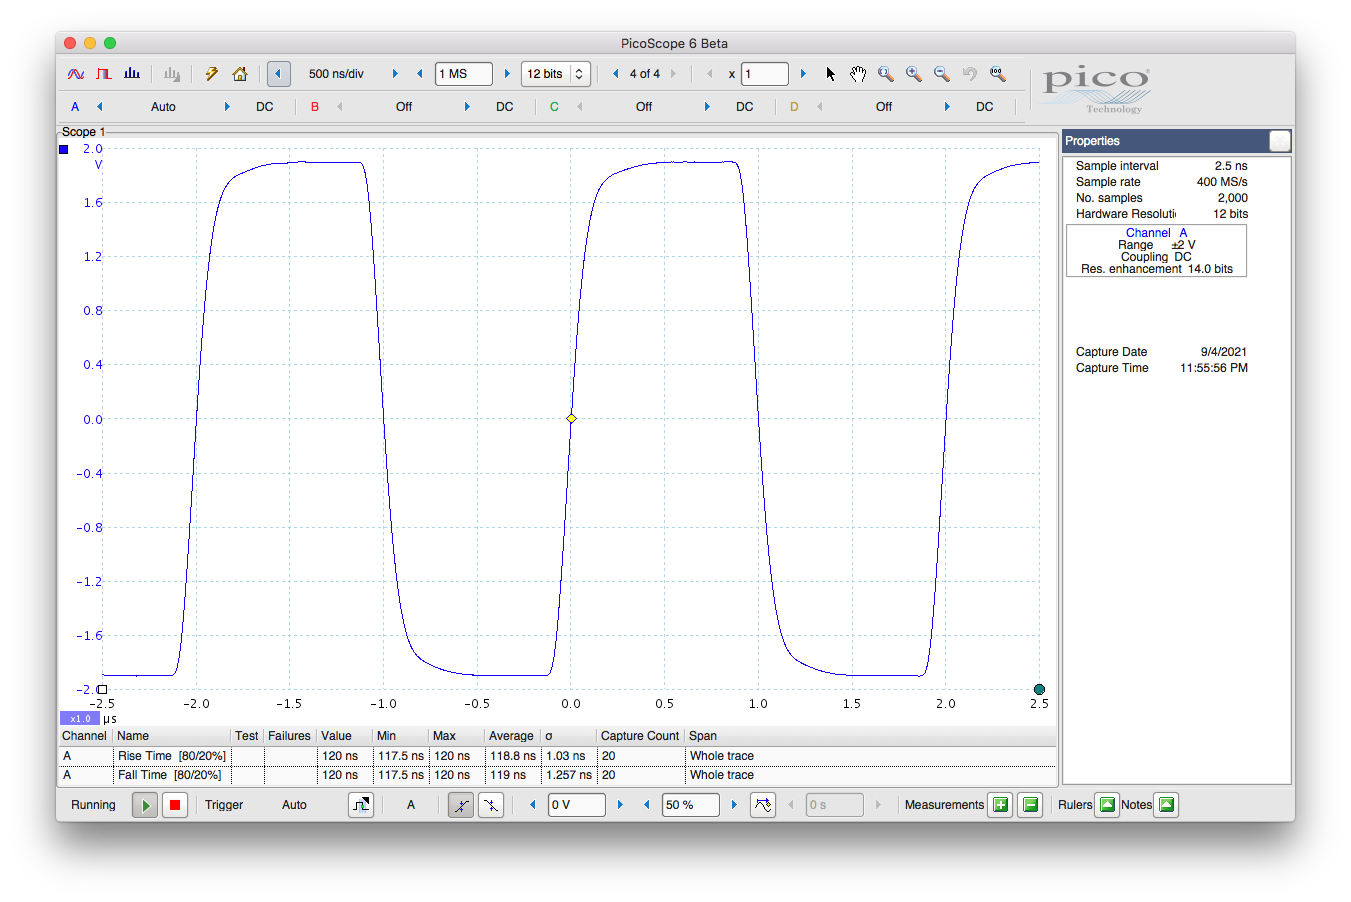
Task: Select the falling edge trigger direction
Action: coord(491,805)
